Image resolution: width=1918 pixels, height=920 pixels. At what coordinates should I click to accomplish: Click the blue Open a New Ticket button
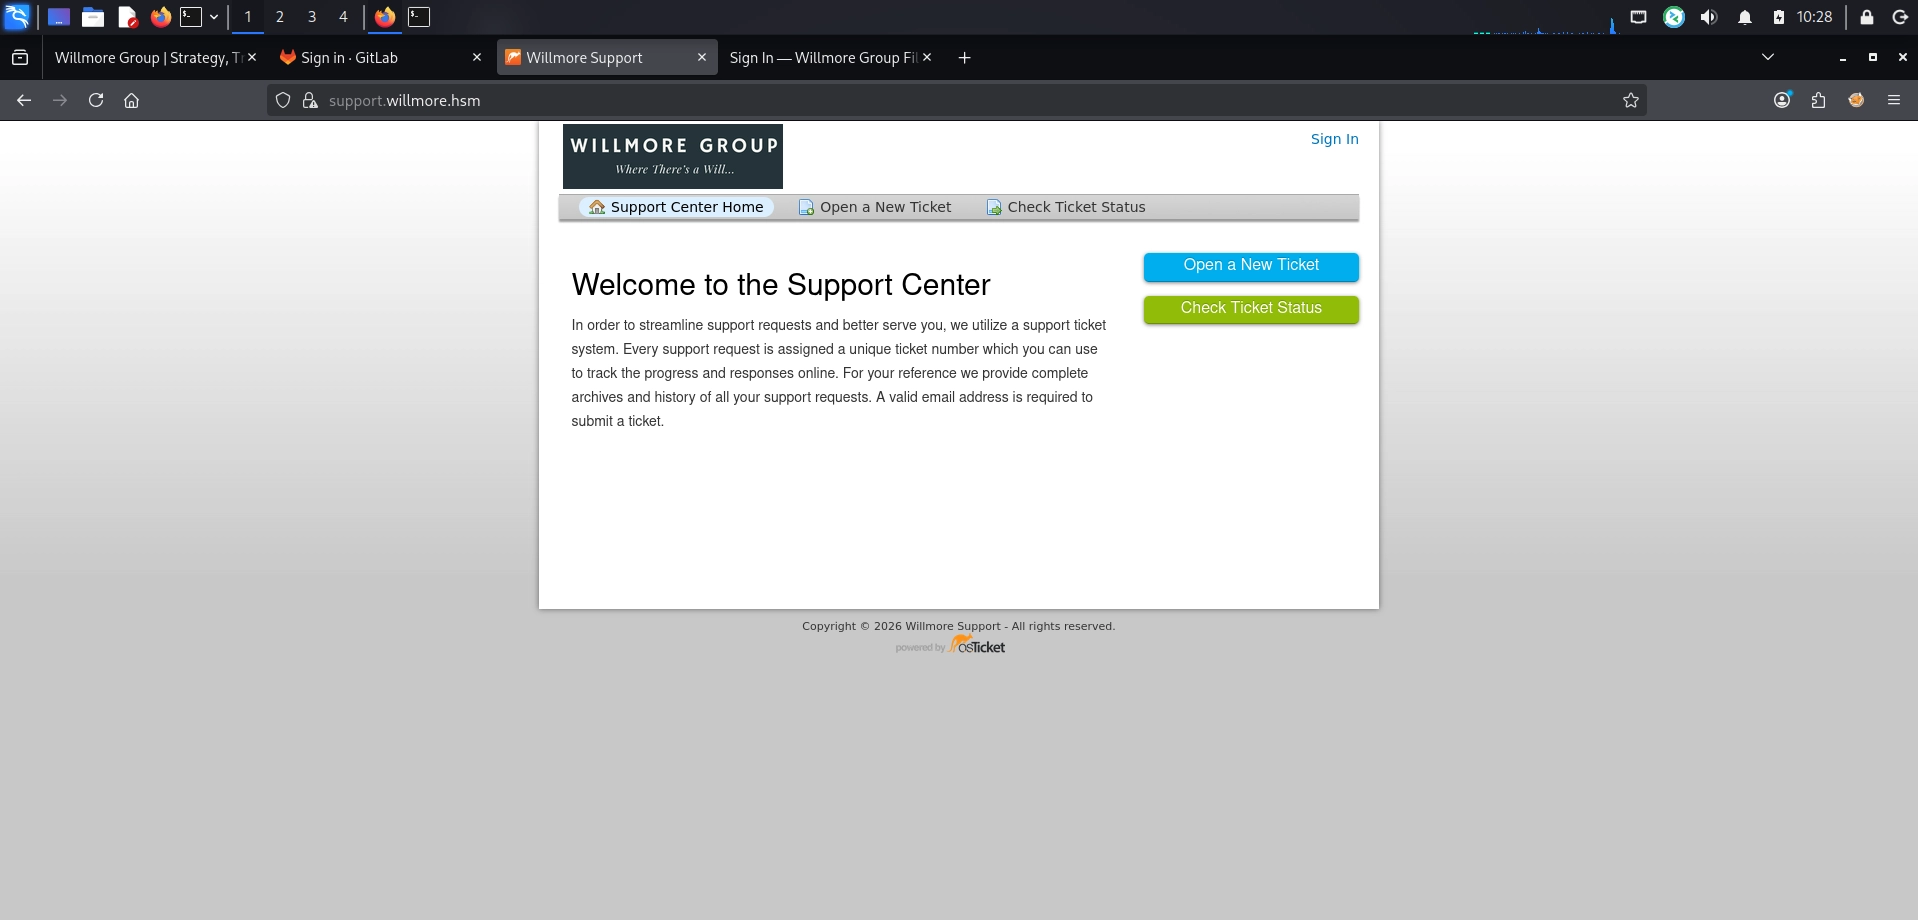pyautogui.click(x=1251, y=266)
